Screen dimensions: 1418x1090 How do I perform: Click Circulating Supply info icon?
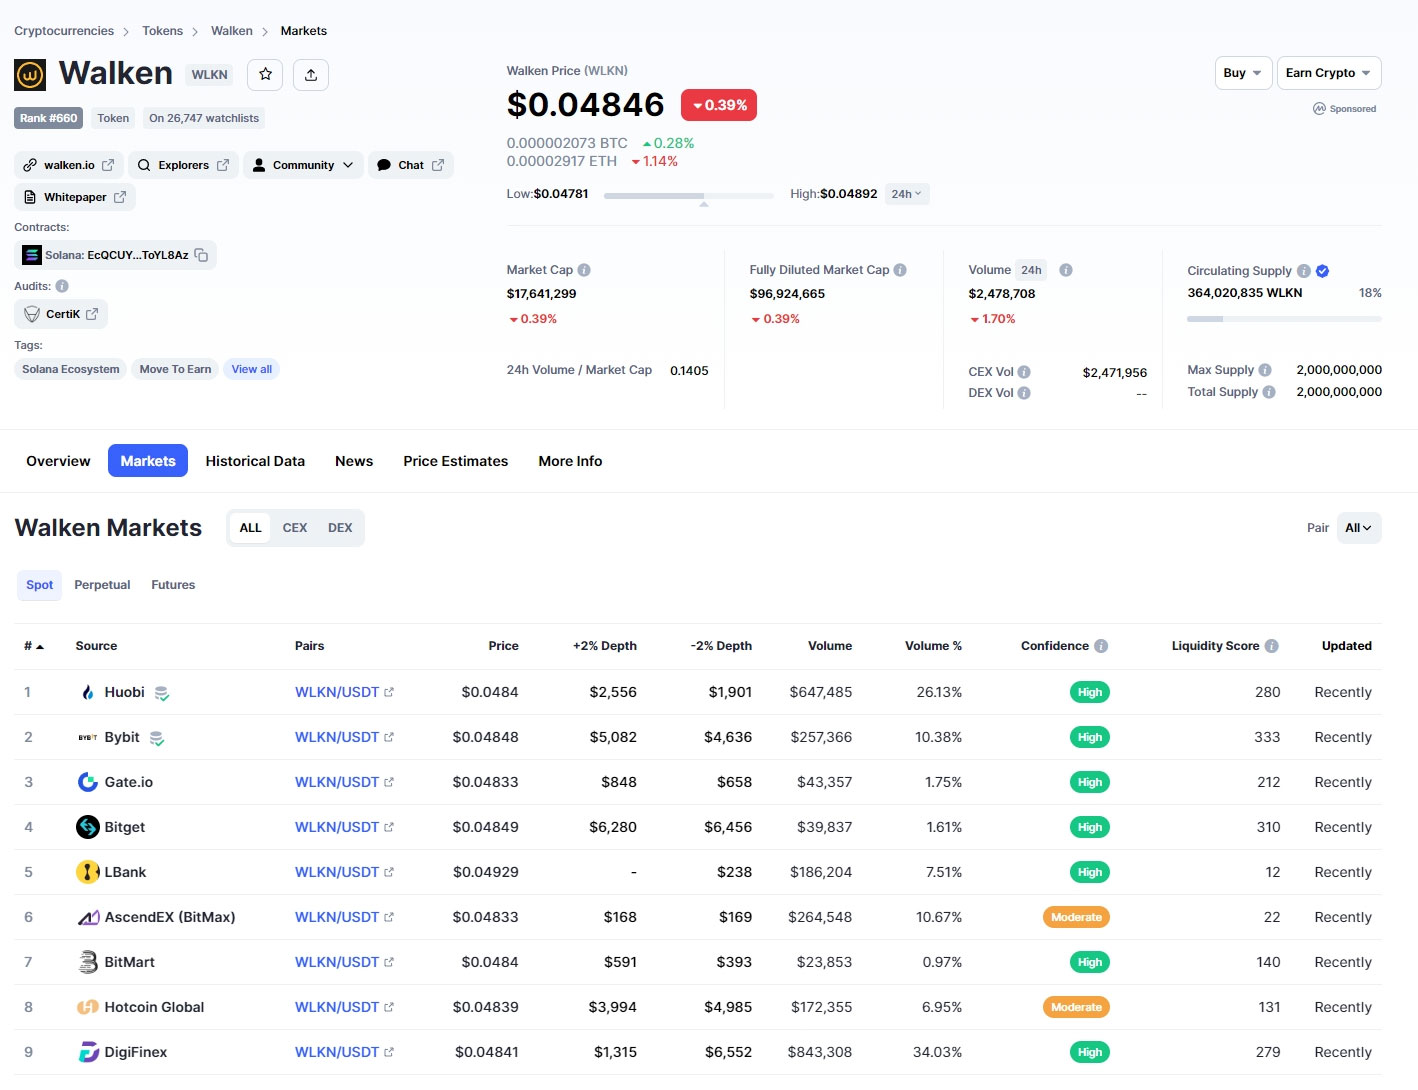[x=1304, y=271]
